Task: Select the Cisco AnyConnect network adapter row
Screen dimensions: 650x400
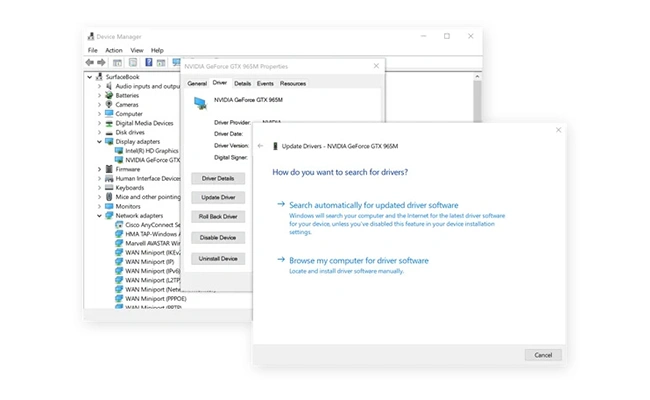Action: pyautogui.click(x=148, y=225)
